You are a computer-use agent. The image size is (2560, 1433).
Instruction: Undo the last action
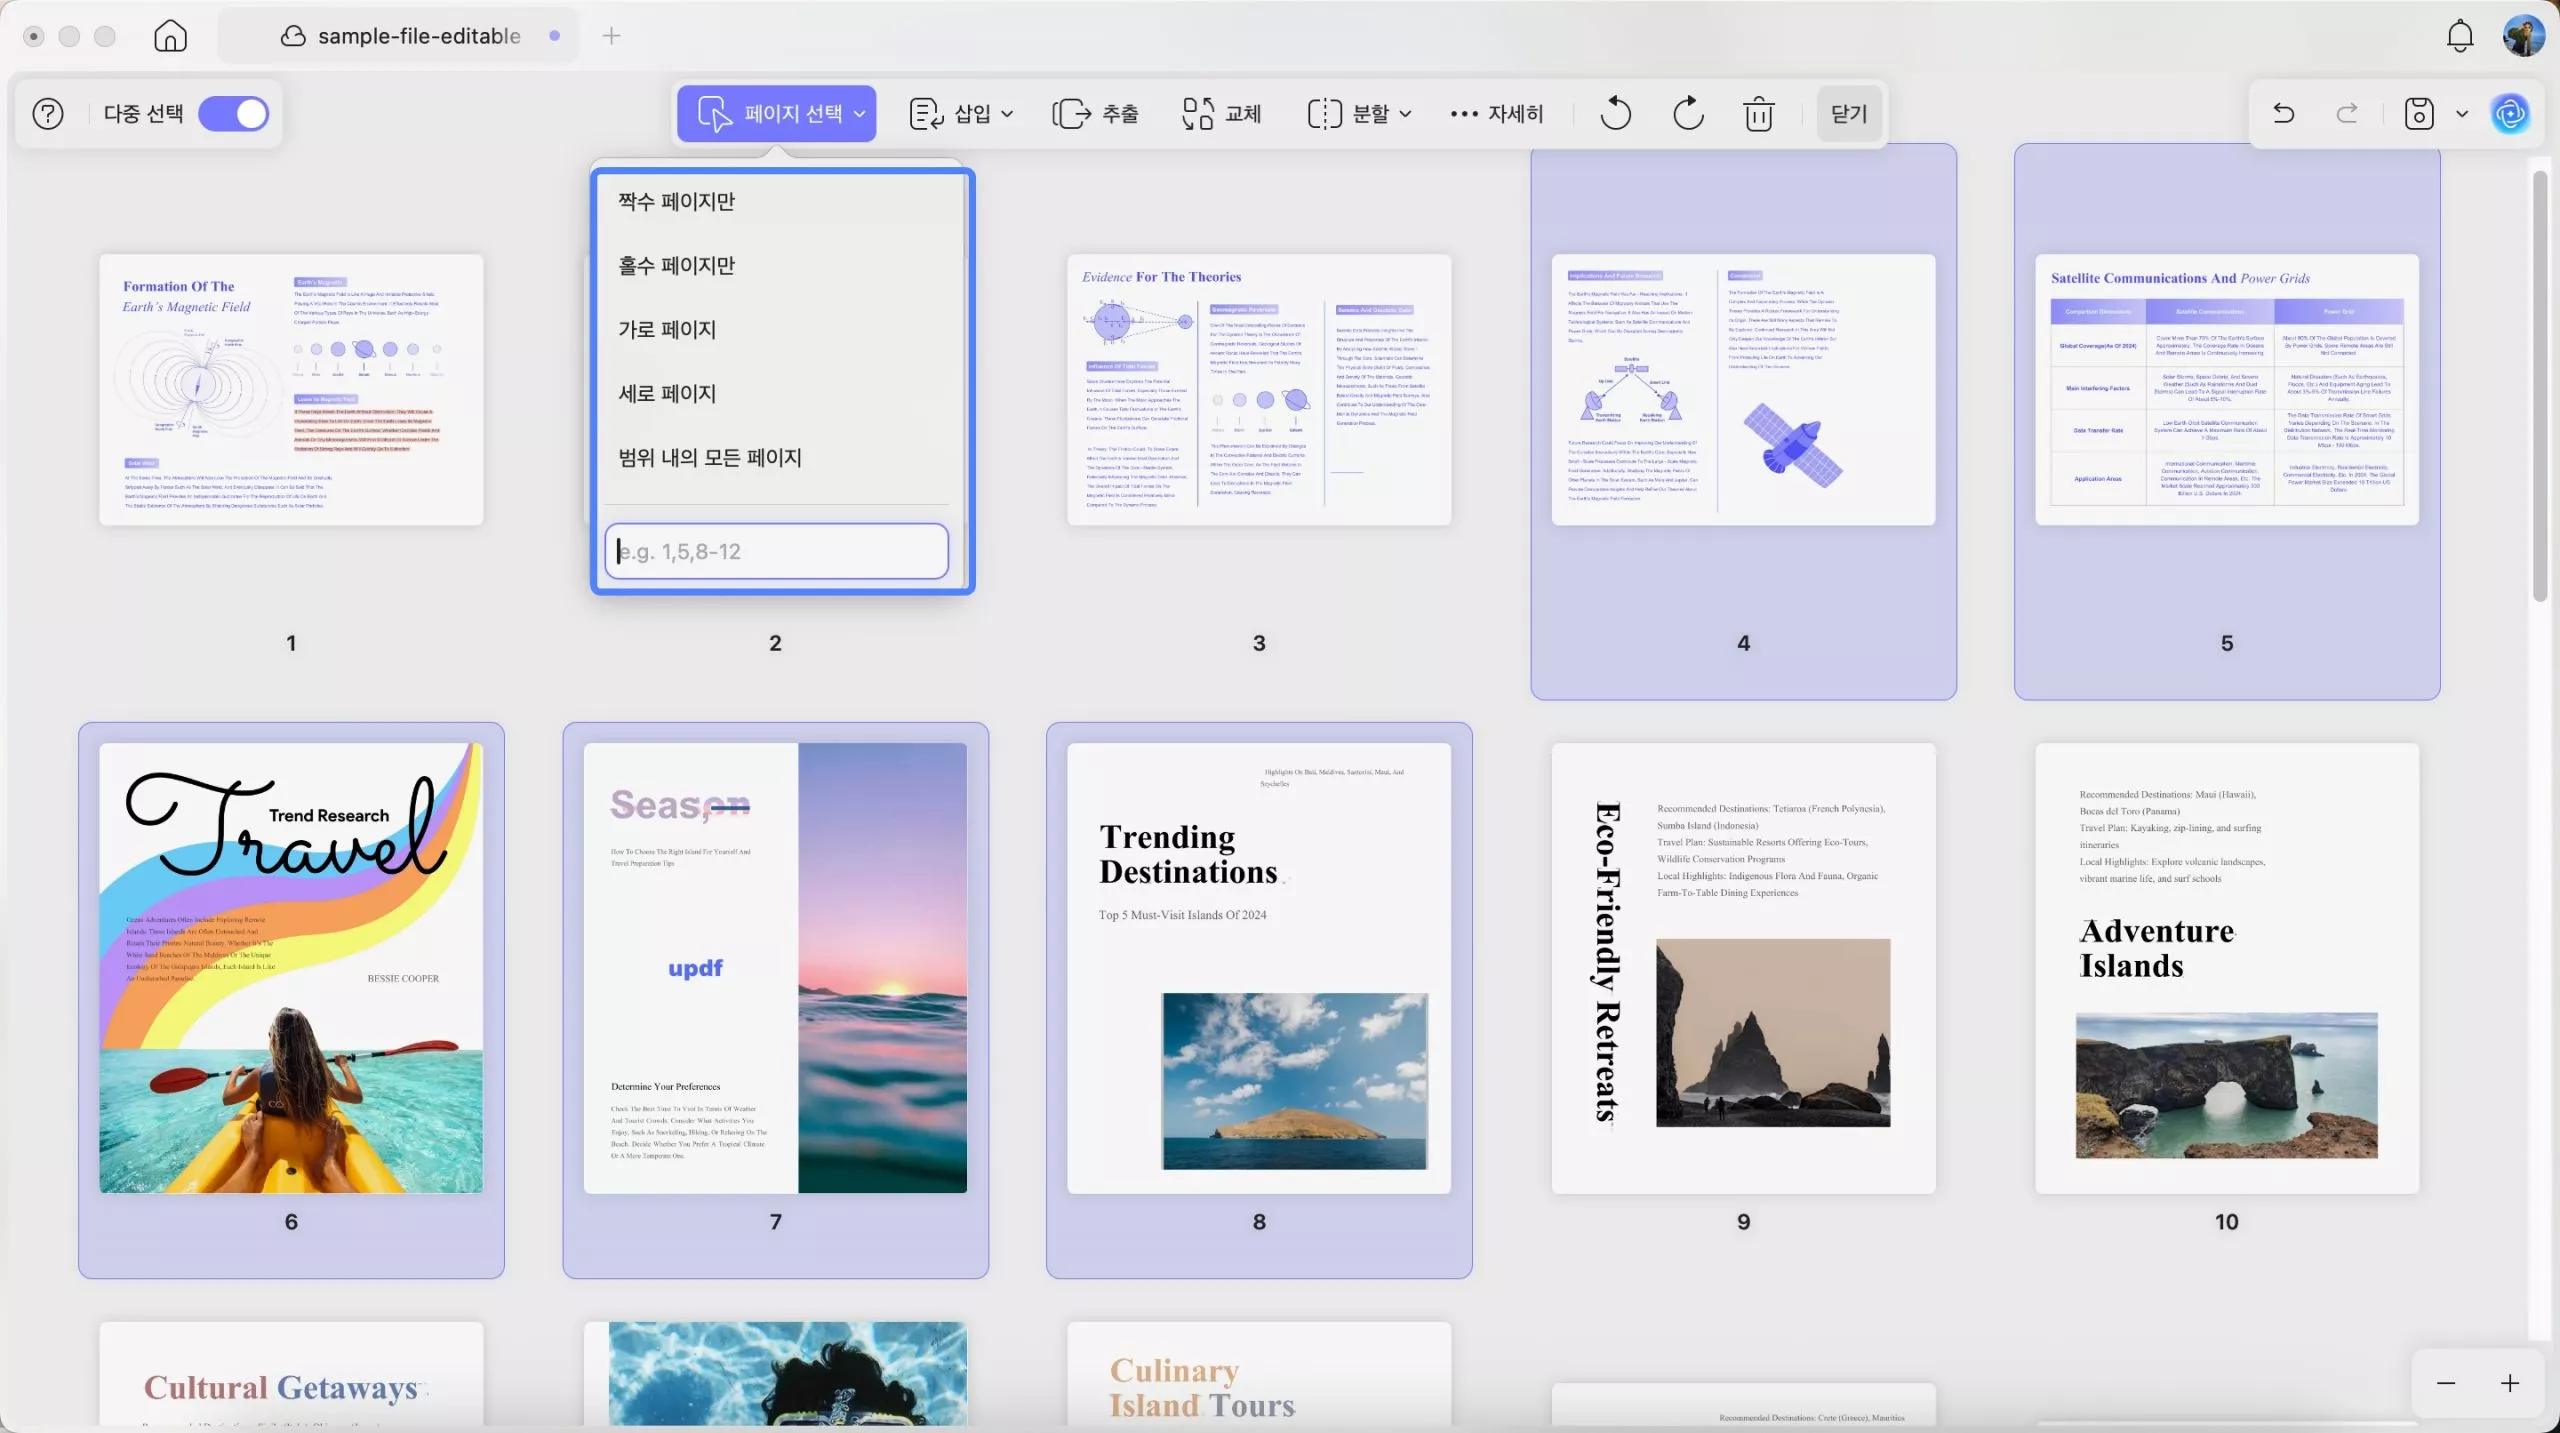coord(2284,114)
